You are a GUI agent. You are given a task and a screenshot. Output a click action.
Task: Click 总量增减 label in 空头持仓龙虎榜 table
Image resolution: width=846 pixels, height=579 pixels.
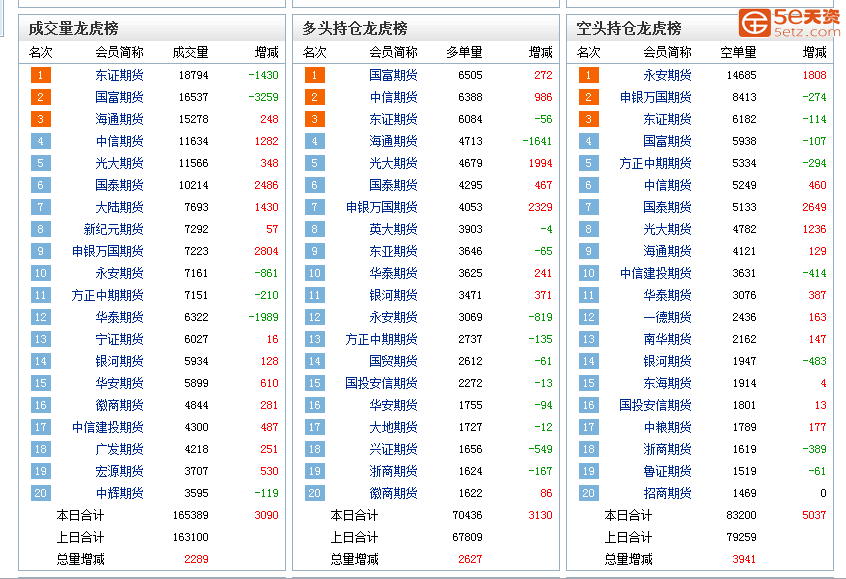coord(629,560)
